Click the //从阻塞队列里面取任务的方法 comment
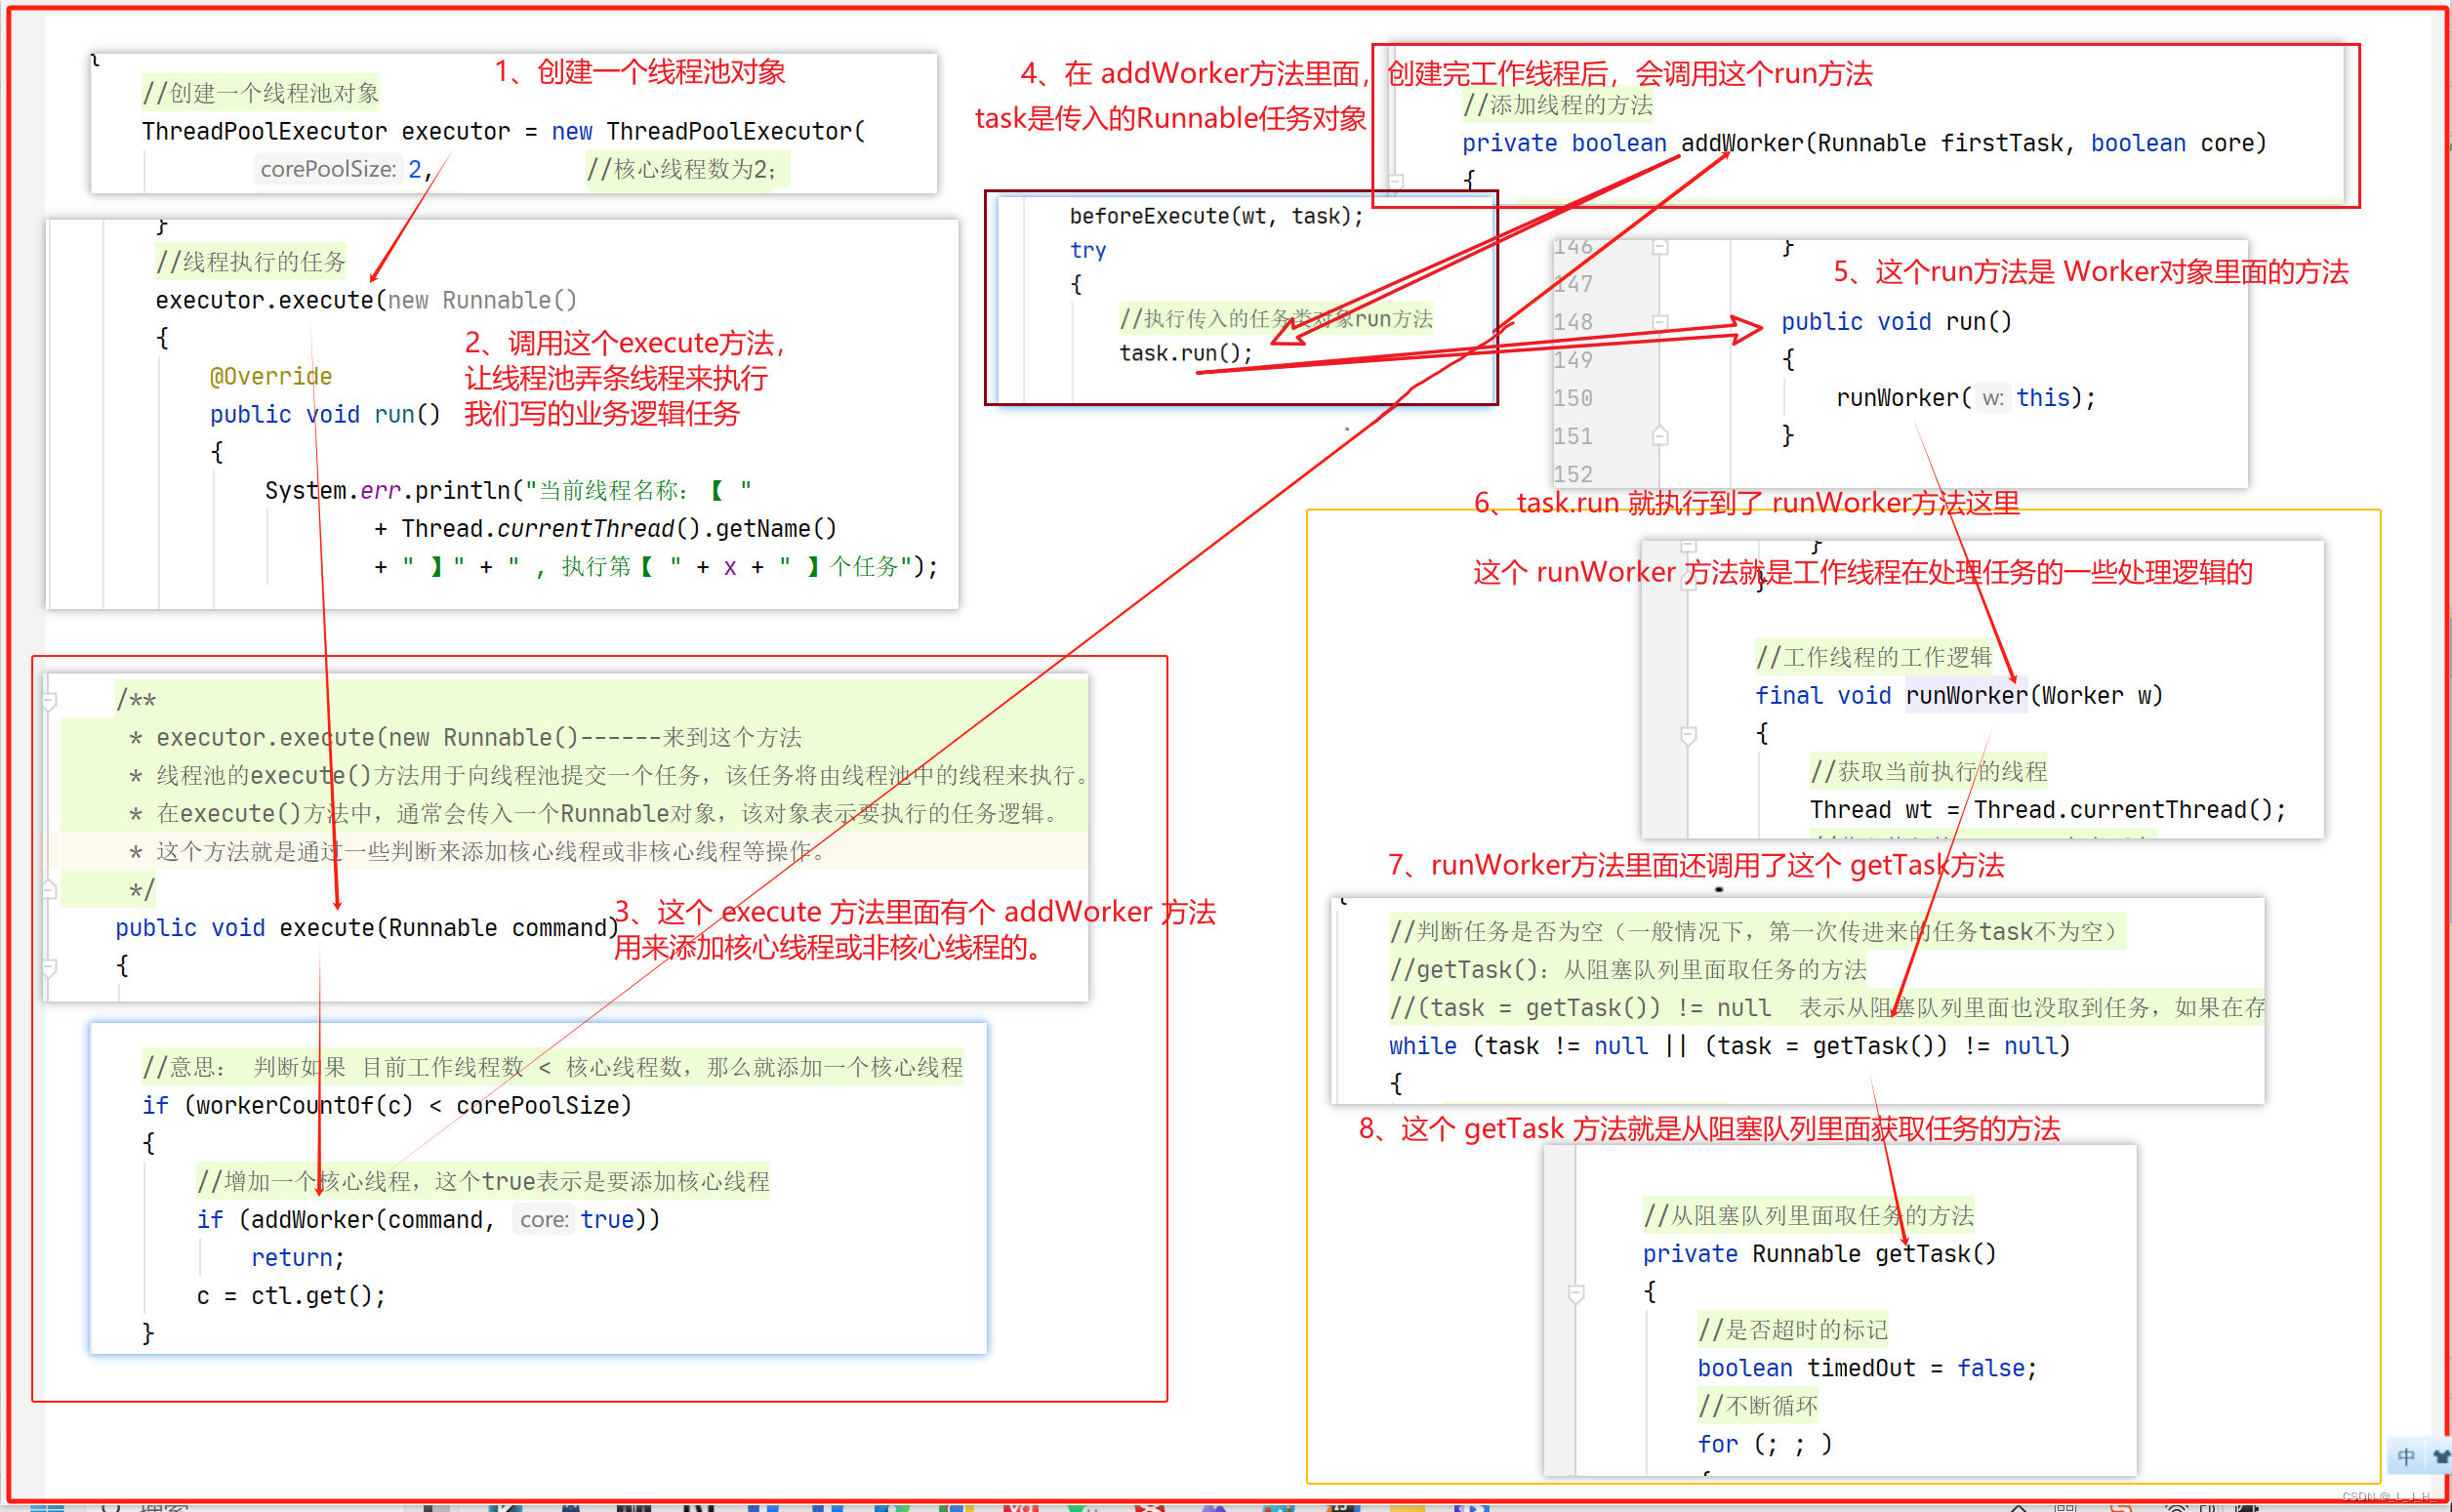Viewport: 2452px width, 1512px height. (x=1809, y=1216)
